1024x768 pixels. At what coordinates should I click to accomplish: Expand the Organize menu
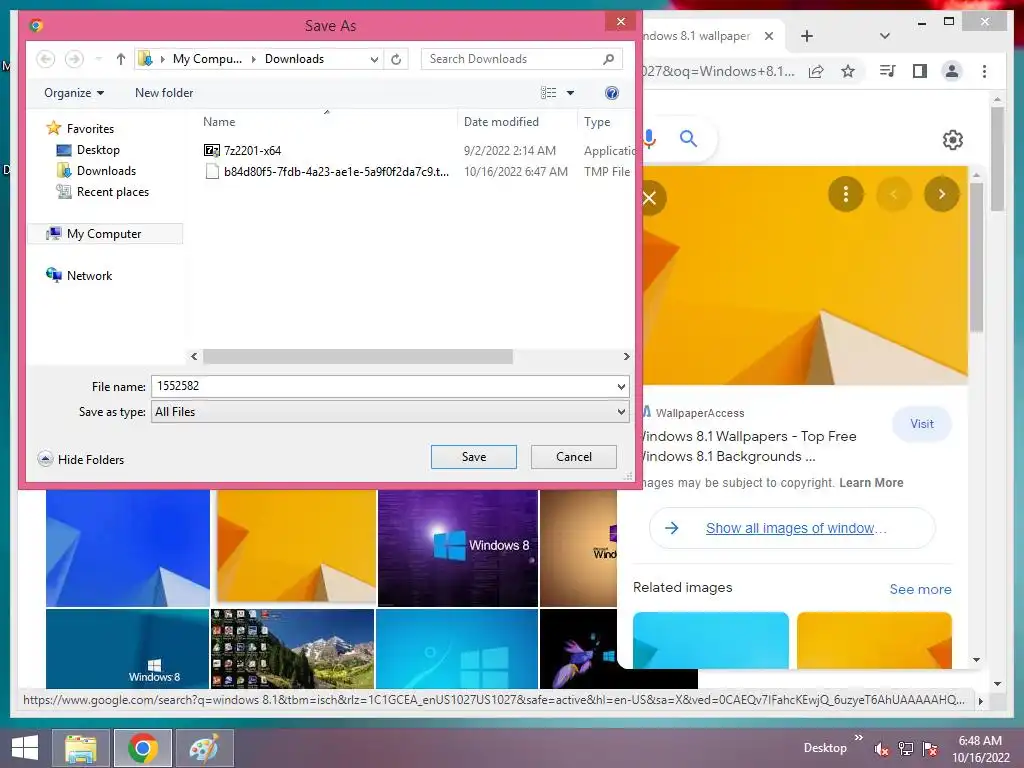pos(74,93)
